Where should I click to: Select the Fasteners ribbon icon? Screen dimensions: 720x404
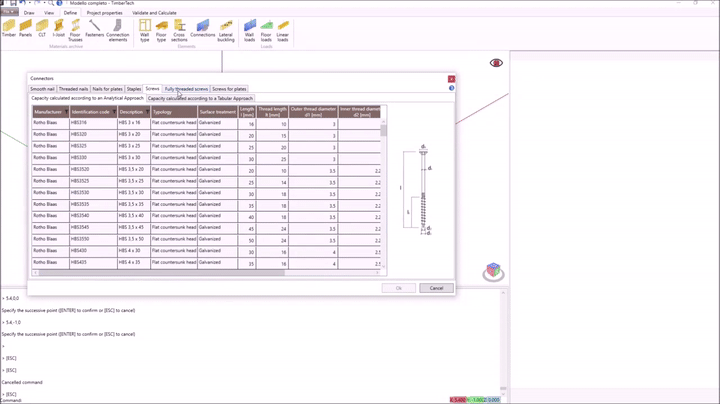pos(95,29)
